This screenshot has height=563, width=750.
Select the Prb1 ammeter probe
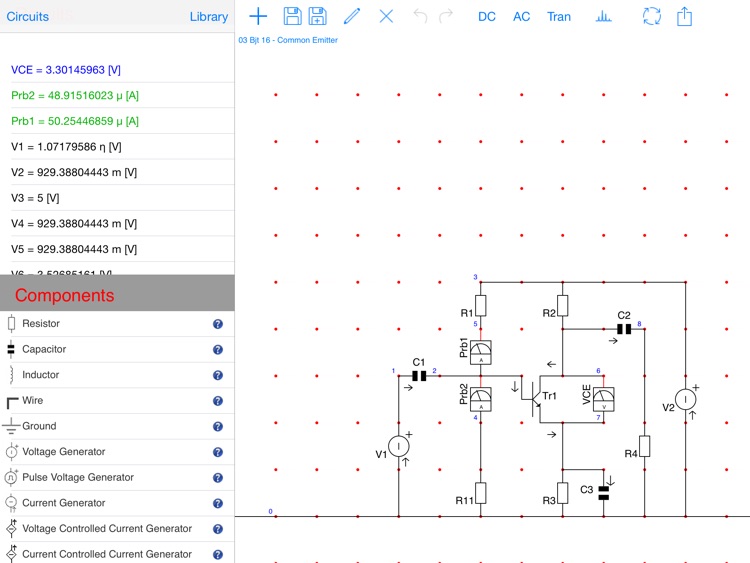pos(481,353)
